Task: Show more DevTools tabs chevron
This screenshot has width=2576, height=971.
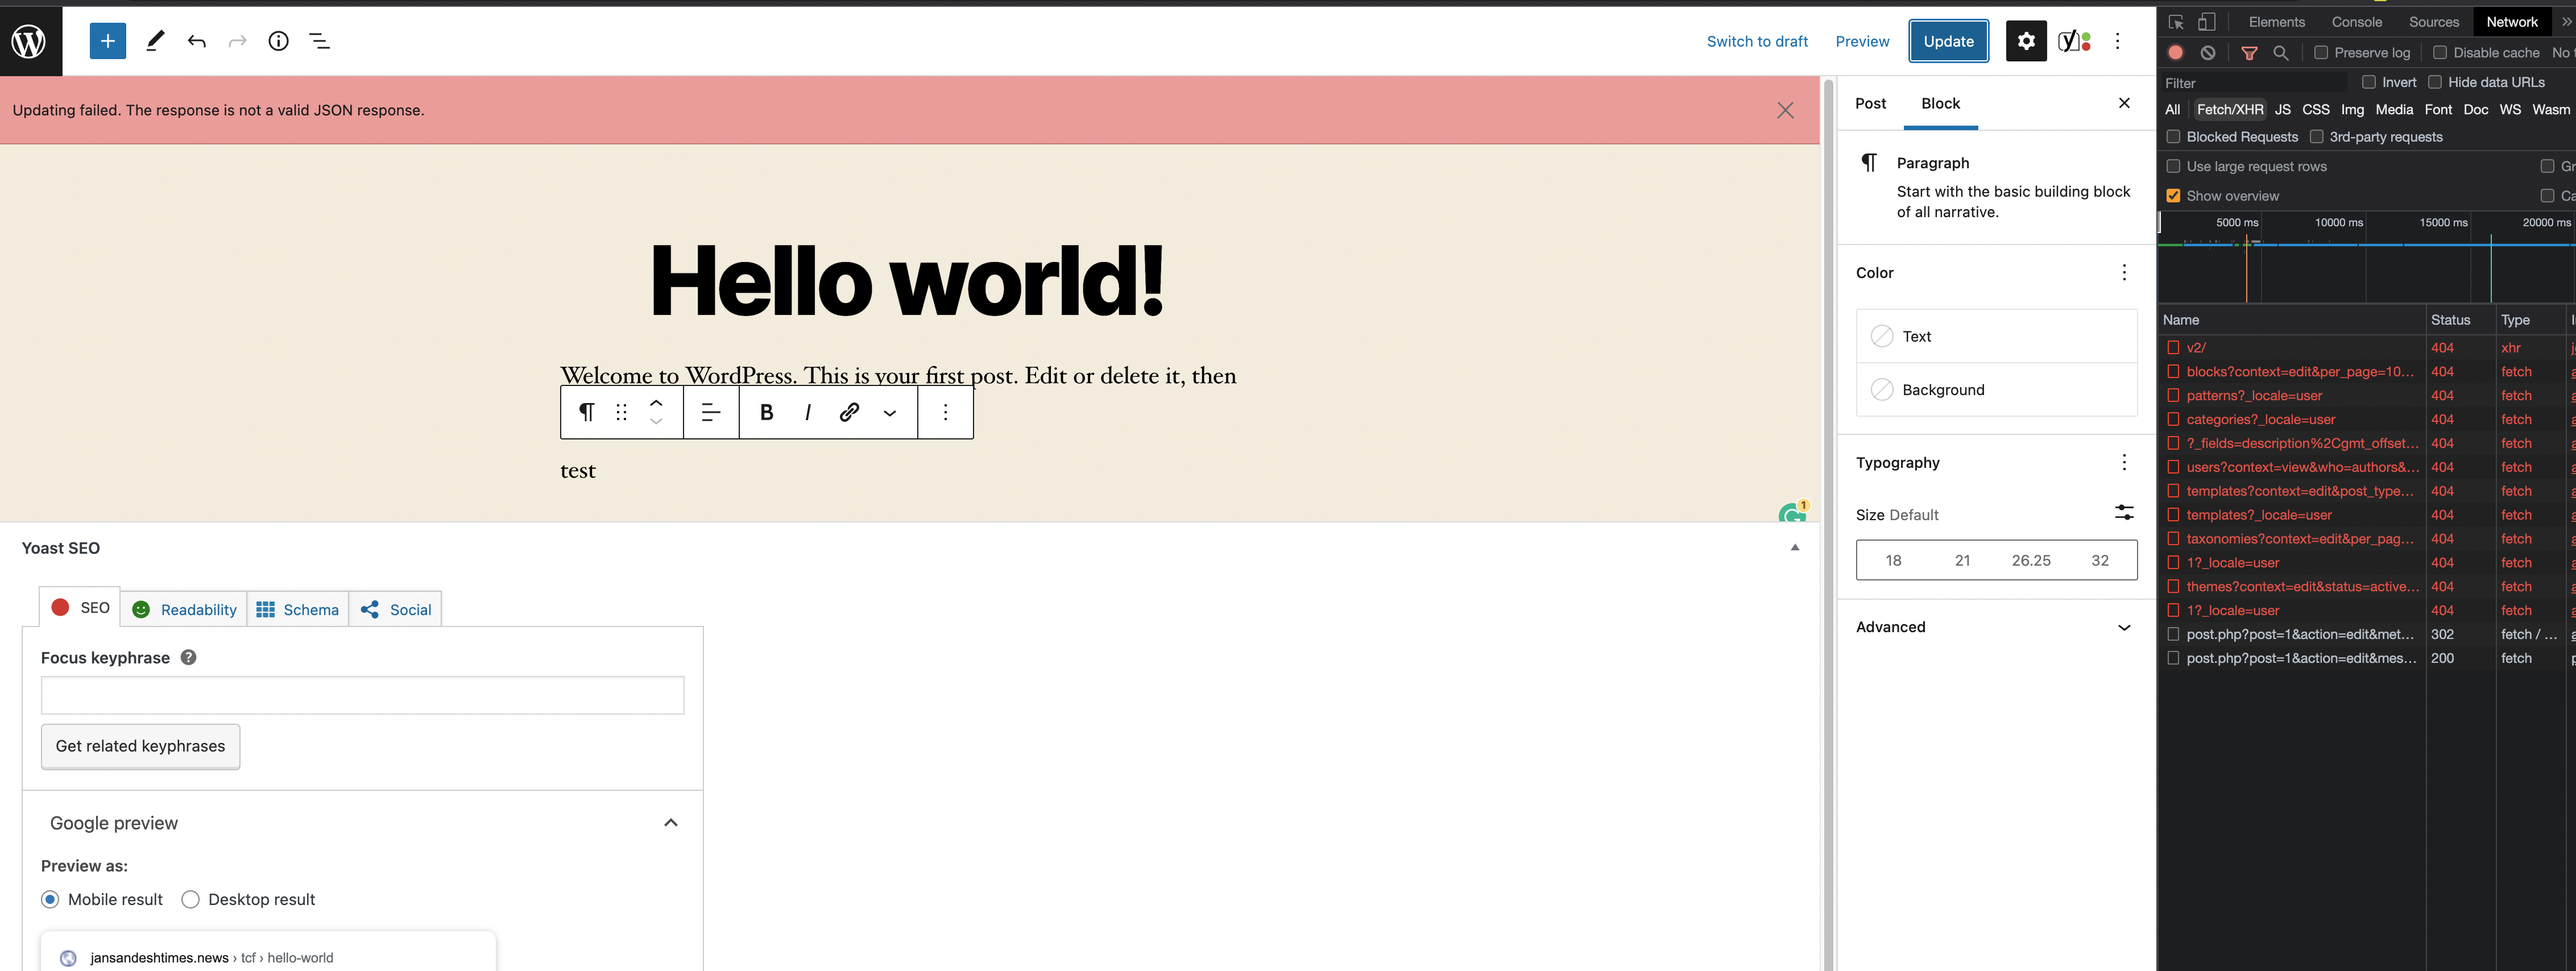Action: 2566,22
